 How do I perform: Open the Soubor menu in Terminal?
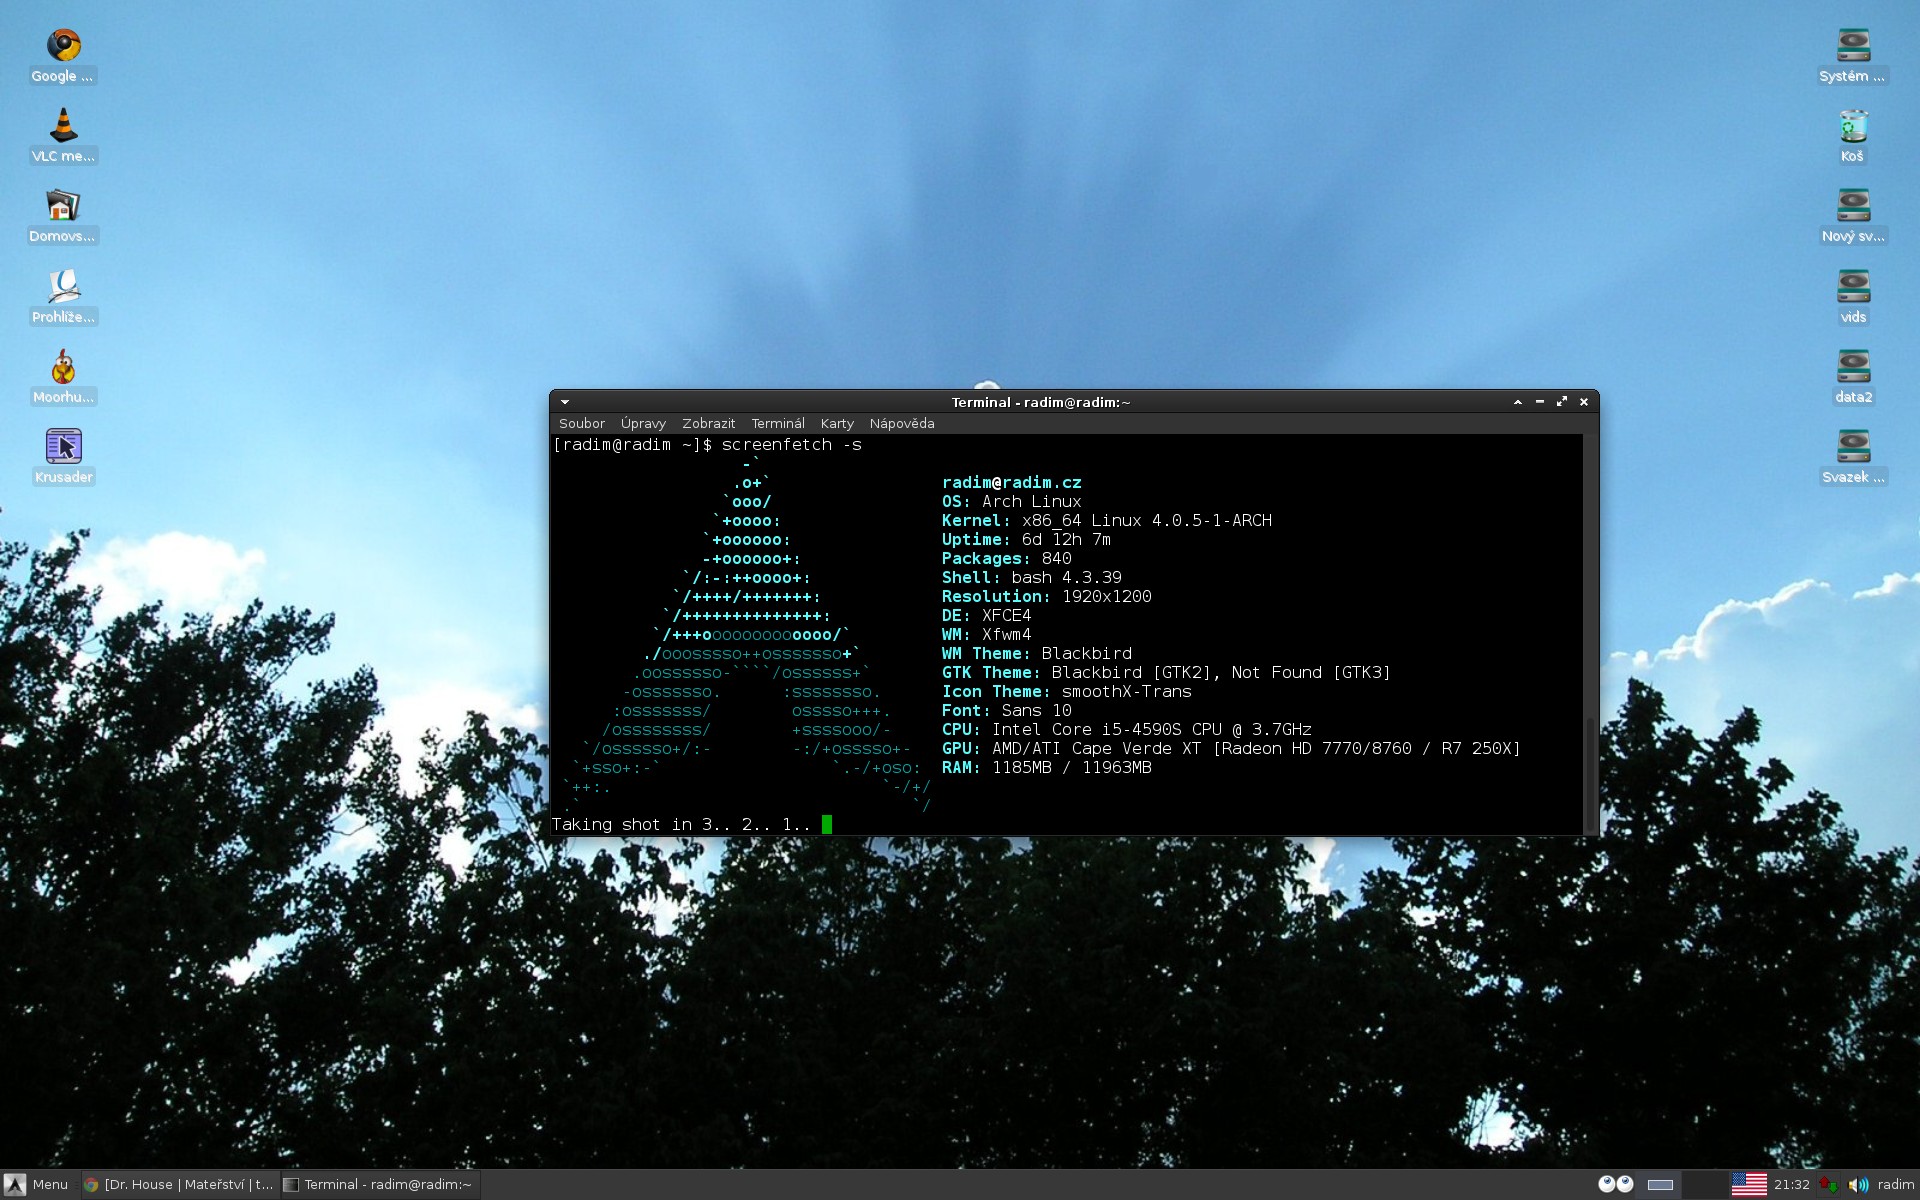tap(582, 423)
